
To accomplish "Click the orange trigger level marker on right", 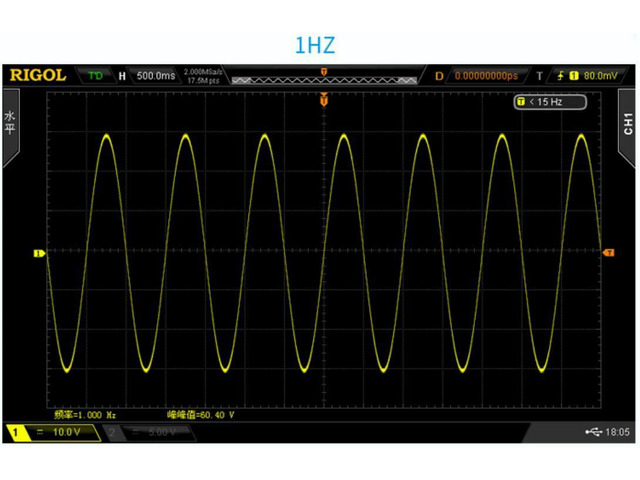I will click(x=609, y=253).
